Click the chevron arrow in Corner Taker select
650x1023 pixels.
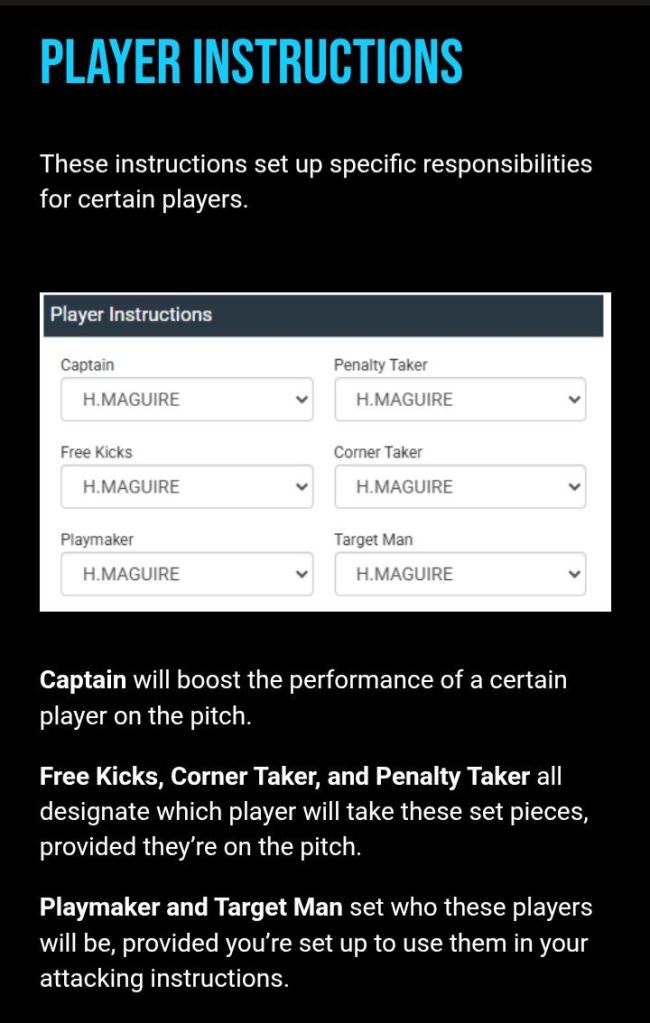pos(574,487)
